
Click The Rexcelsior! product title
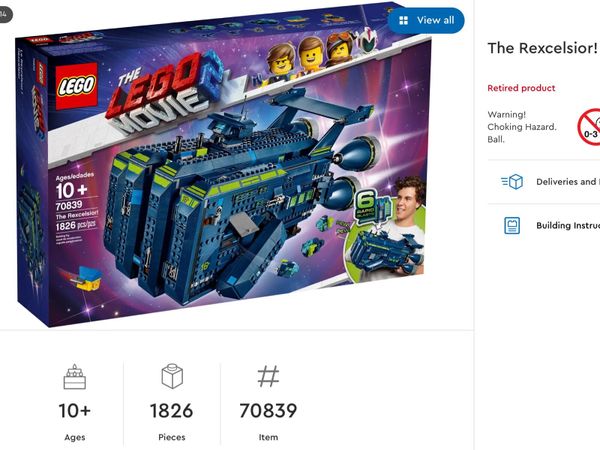(542, 48)
